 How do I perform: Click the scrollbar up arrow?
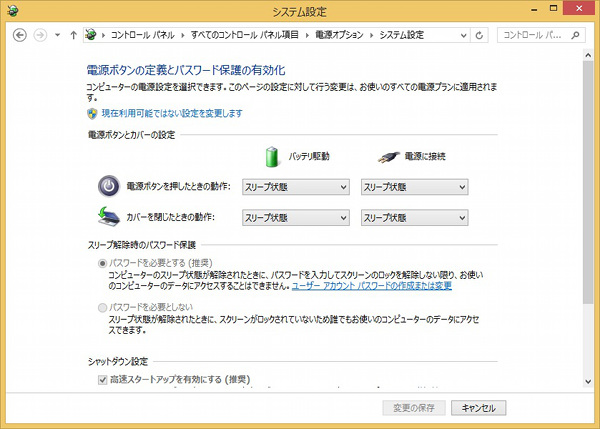point(588,55)
